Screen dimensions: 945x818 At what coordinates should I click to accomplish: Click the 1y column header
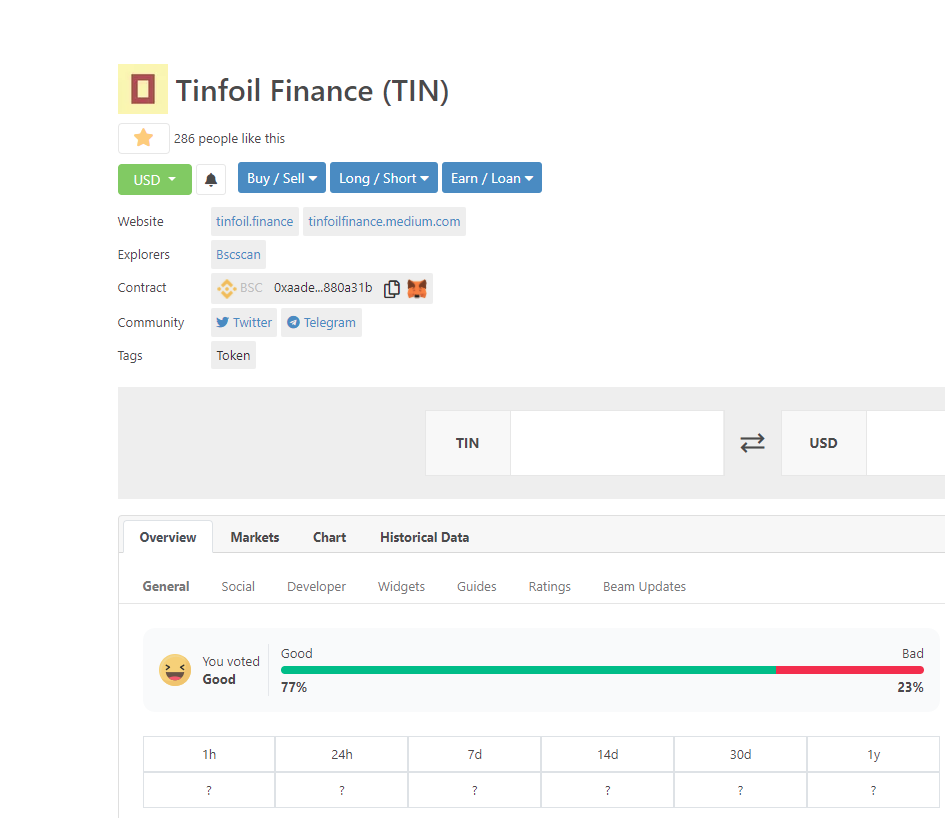tap(873, 754)
